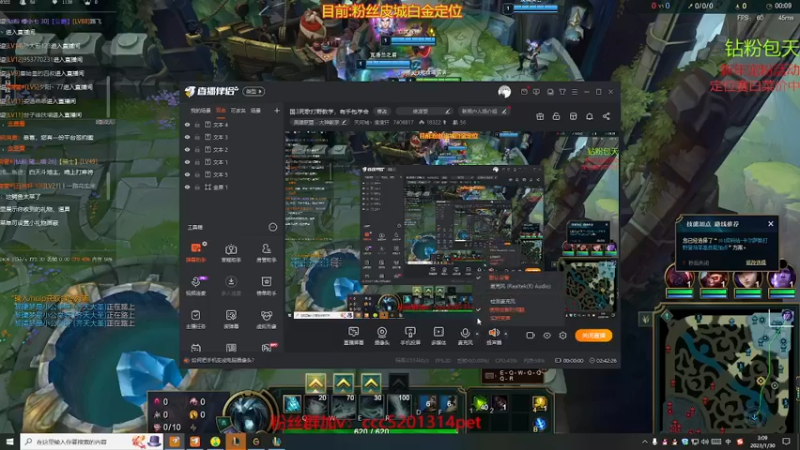Open the gift box icon above the preview
This screenshot has height=450, width=800.
tap(540, 116)
